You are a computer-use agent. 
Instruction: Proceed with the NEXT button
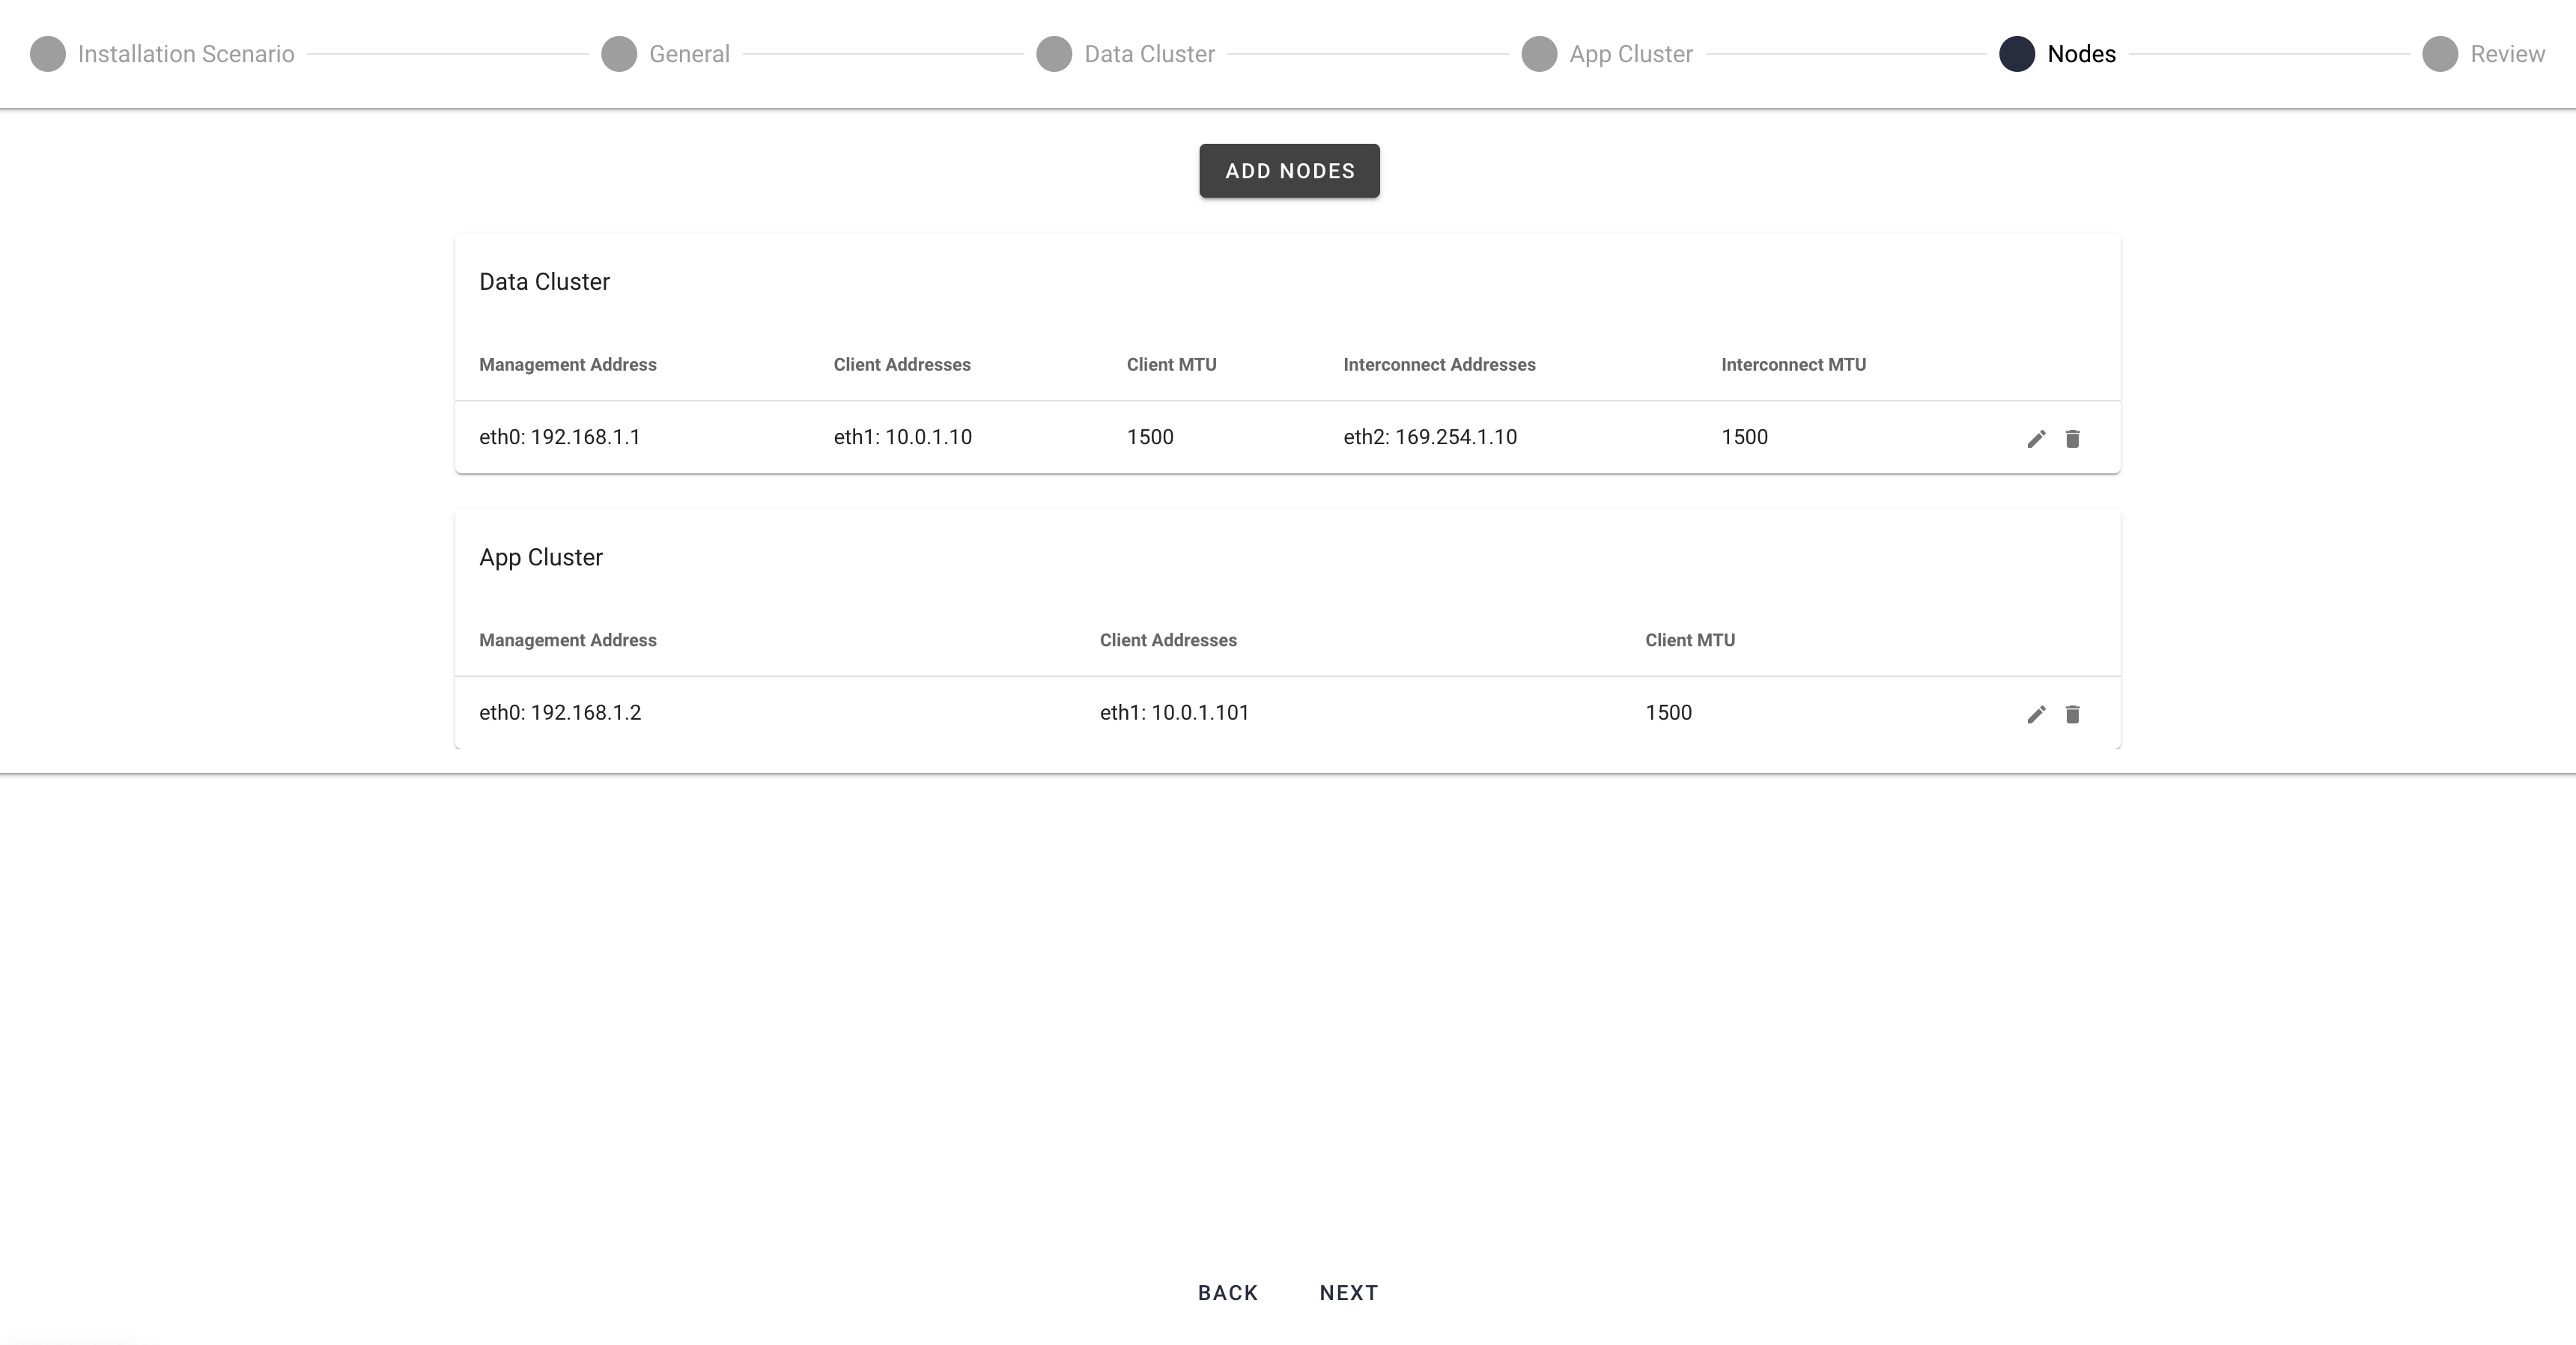pos(1349,1293)
